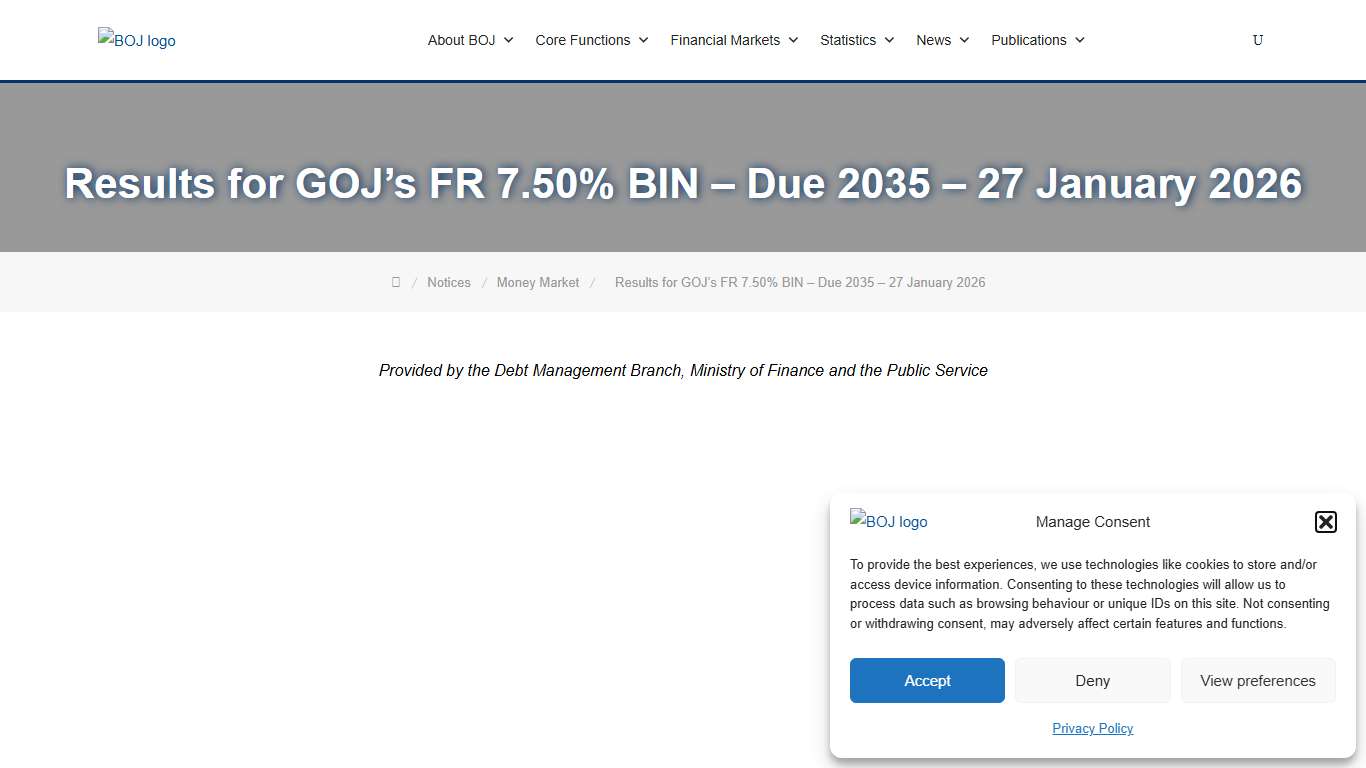The image size is (1366, 768).
Task: Click the BOJ logo inside the consent popup
Action: tap(888, 521)
